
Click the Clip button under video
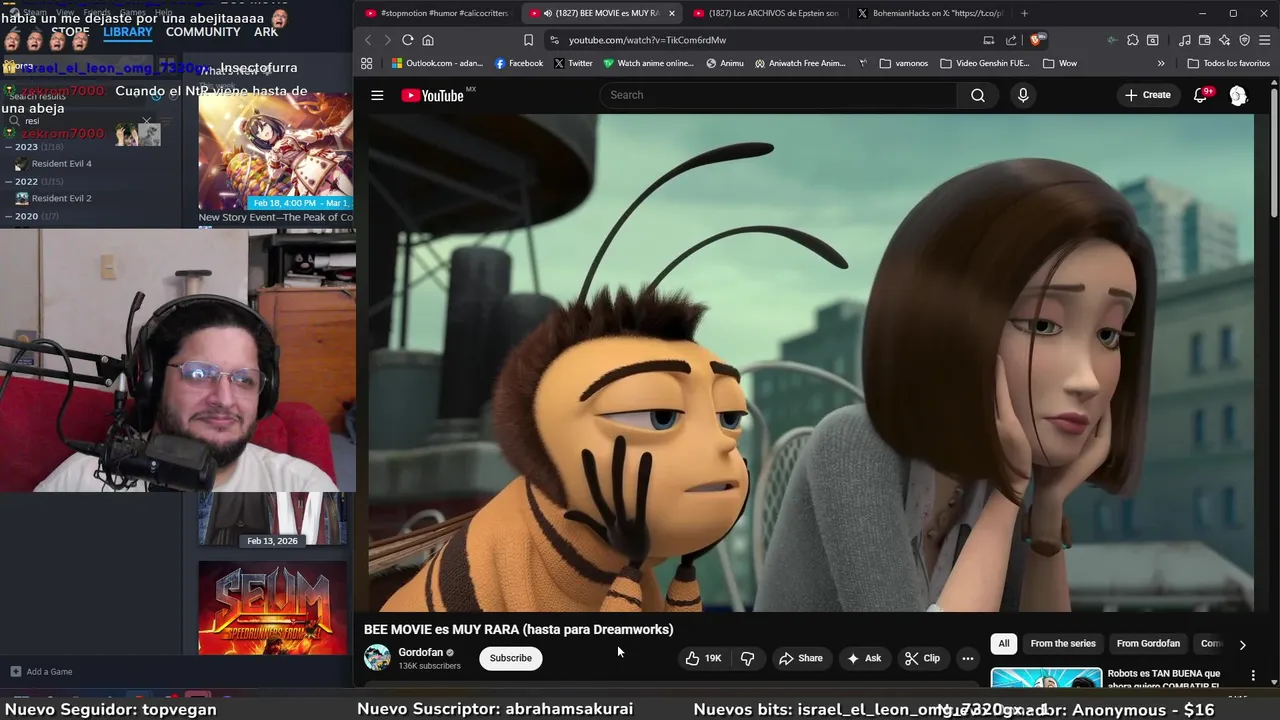(922, 658)
